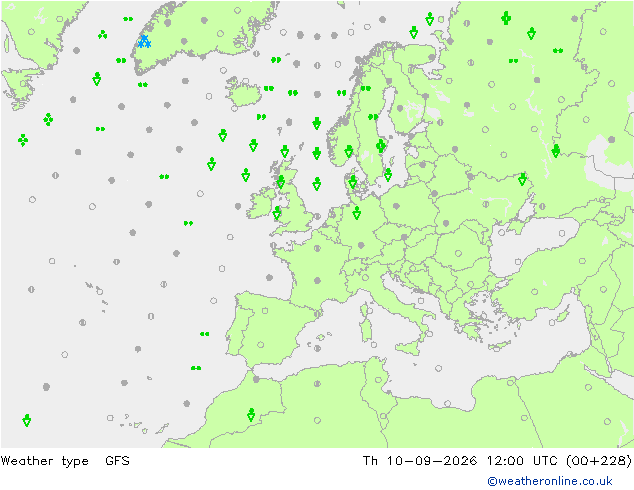Viewport: 634px width, 490px height.
Task: Select the cloud circle over Tunisia
Action: pos(378,380)
